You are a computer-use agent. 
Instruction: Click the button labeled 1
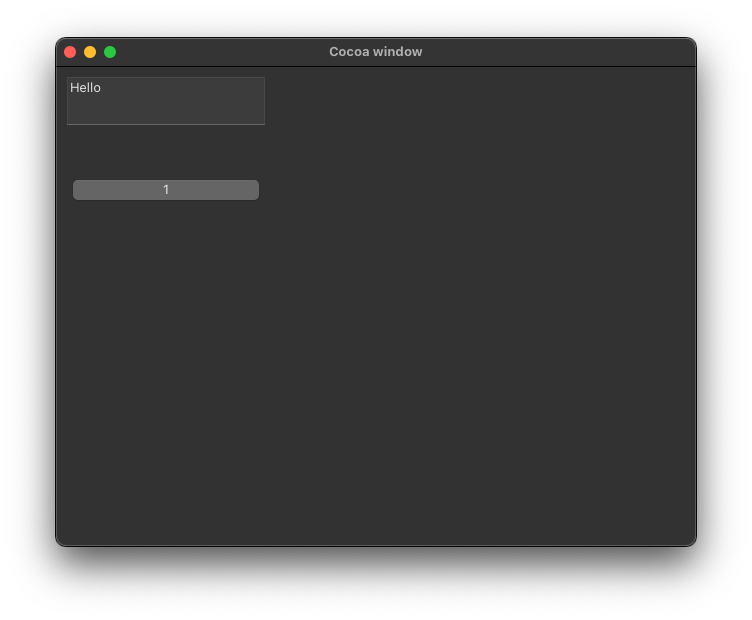click(x=166, y=190)
